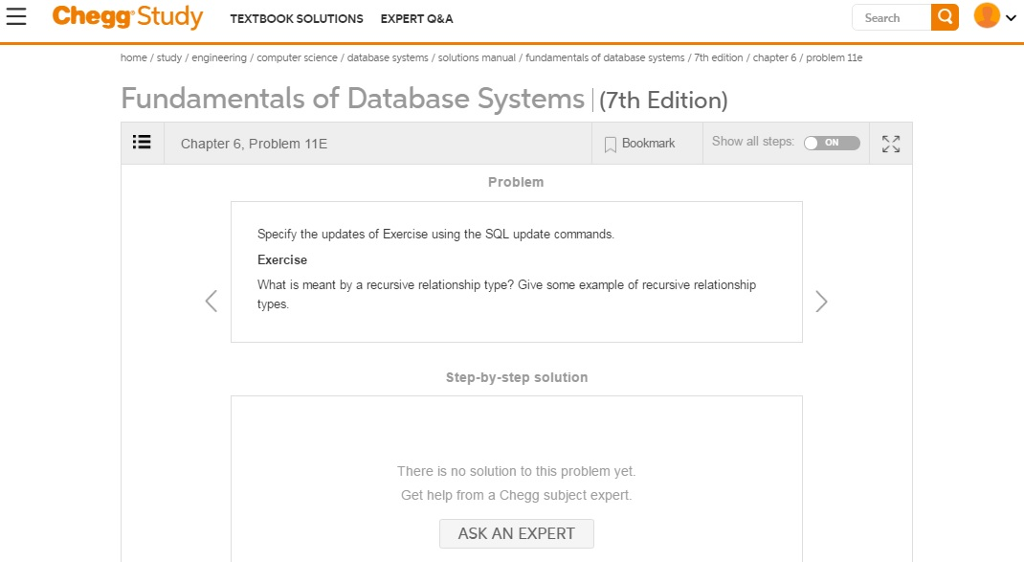This screenshot has height=562, width=1024.
Task: Open the 7th edition breadcrumb link
Action: tap(718, 57)
